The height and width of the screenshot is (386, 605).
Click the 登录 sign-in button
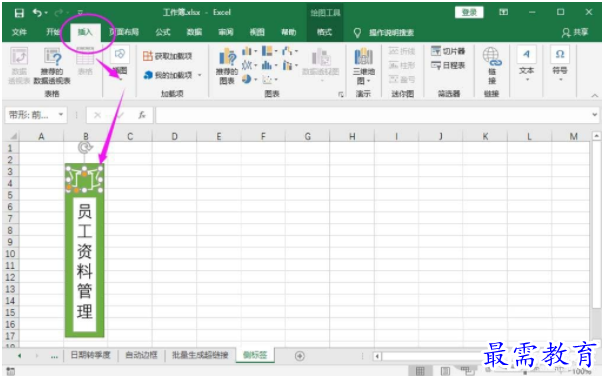(469, 12)
